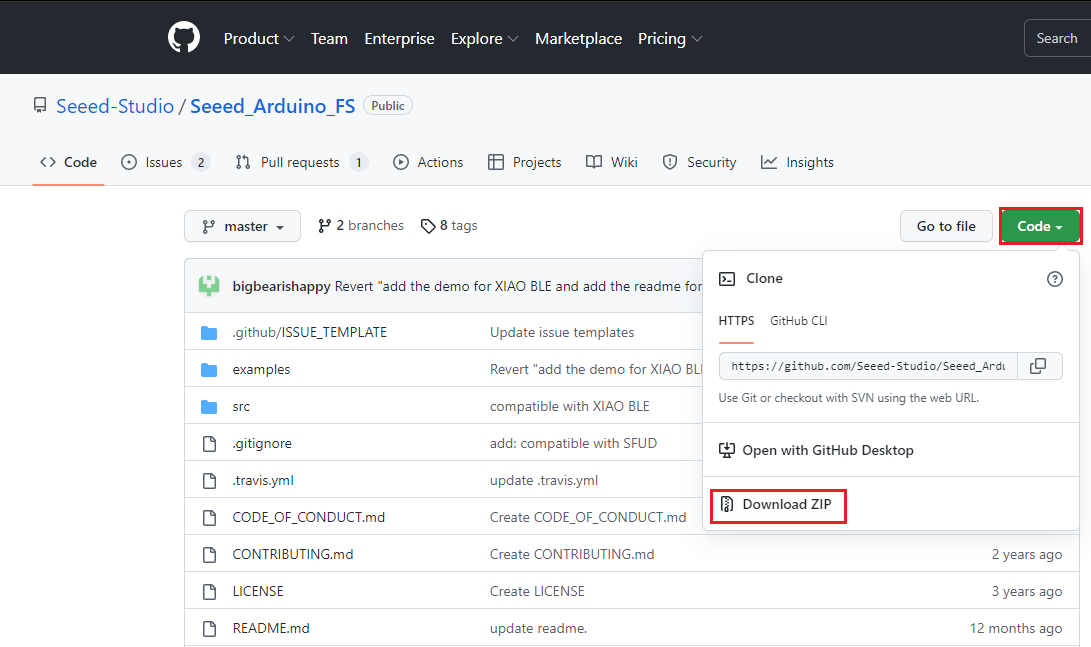Switch to the Projects tab

525,162
